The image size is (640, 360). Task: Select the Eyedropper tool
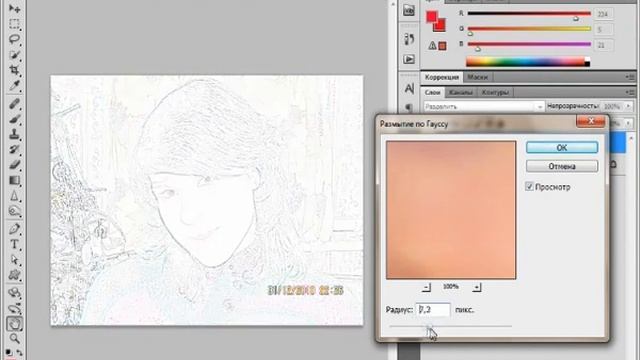(14, 86)
